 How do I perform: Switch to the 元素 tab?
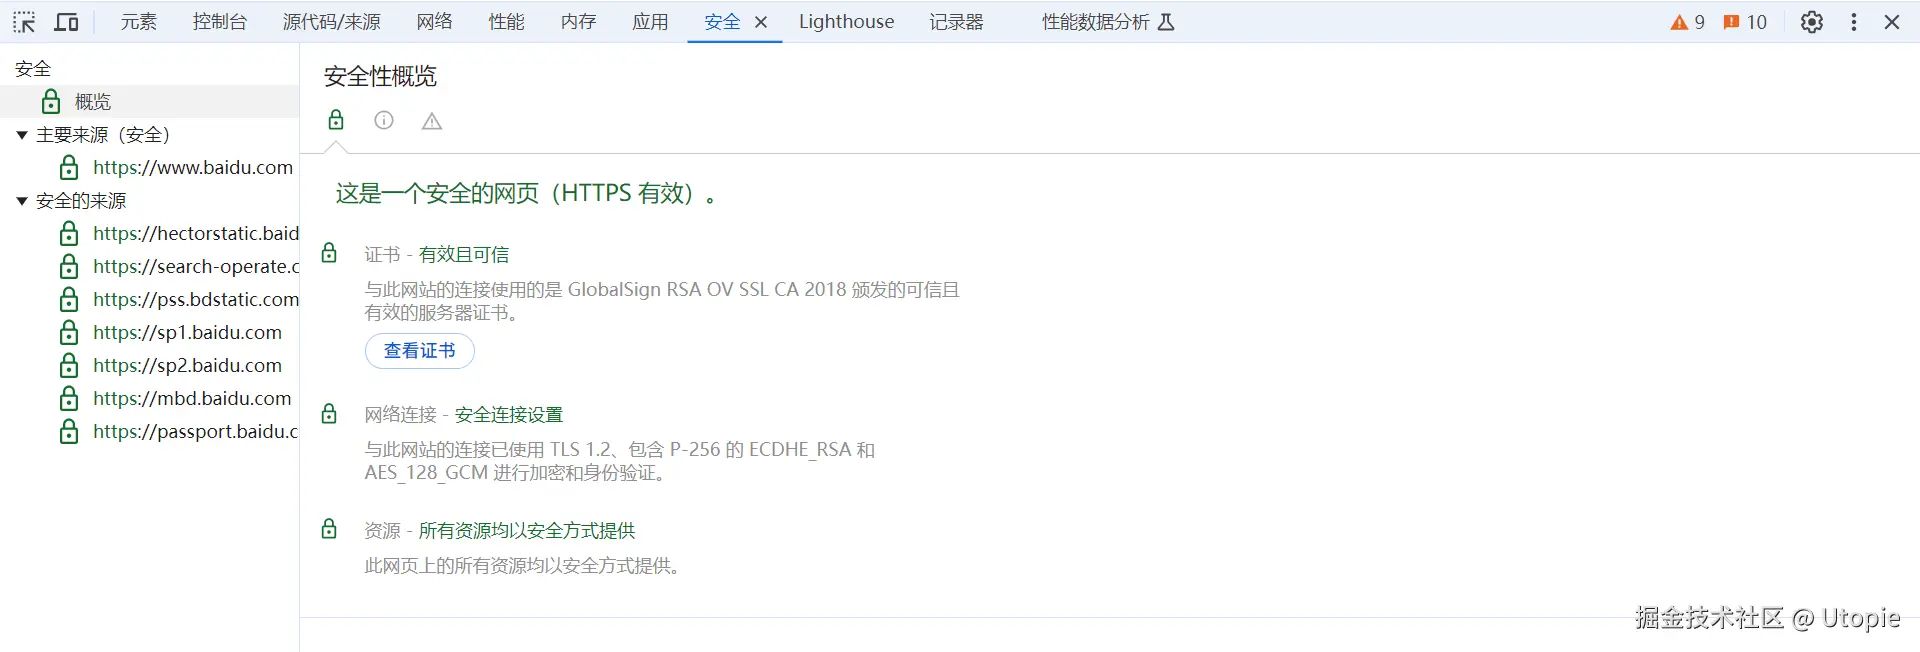[x=139, y=22]
